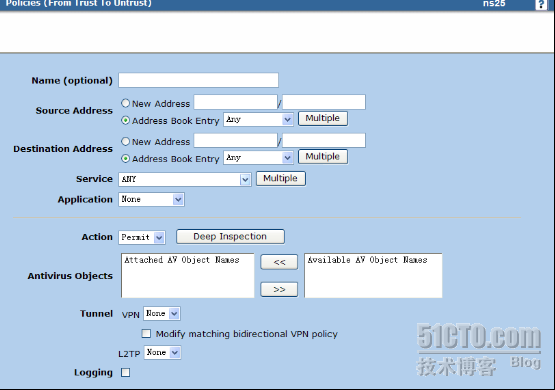The height and width of the screenshot is (390, 555).
Task: Click Destination New Address IP field
Action: pyautogui.click(x=235, y=140)
